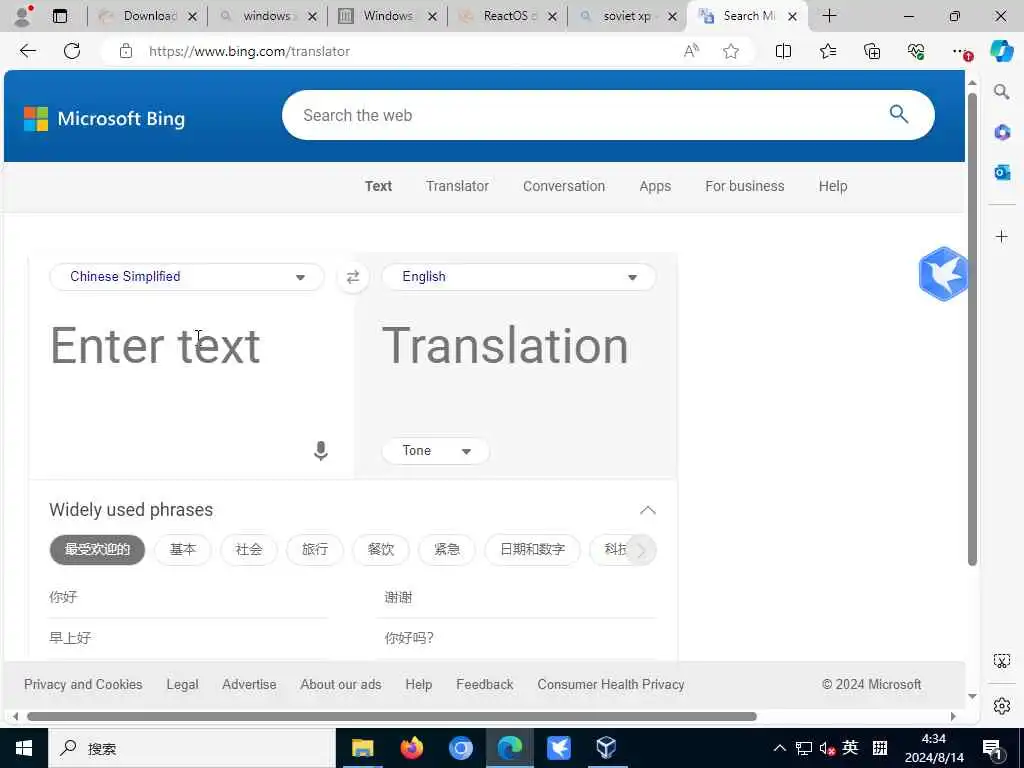Open the Tone dropdown
The height and width of the screenshot is (768, 1024).
pos(436,451)
